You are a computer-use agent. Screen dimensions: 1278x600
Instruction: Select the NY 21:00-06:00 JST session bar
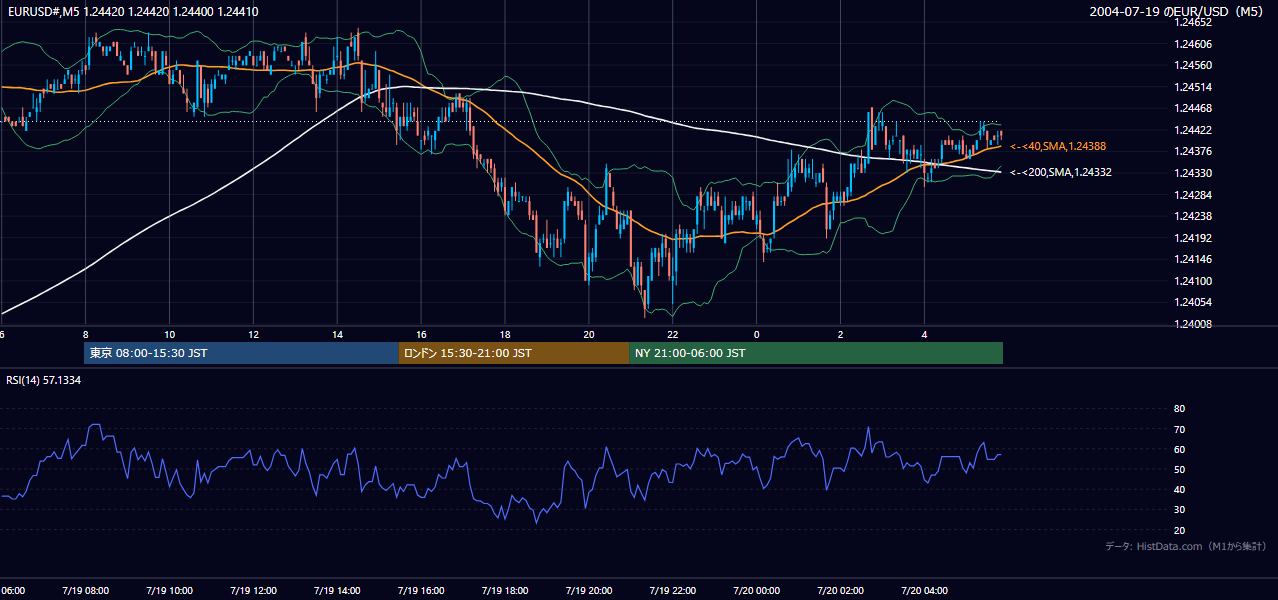[x=816, y=353]
